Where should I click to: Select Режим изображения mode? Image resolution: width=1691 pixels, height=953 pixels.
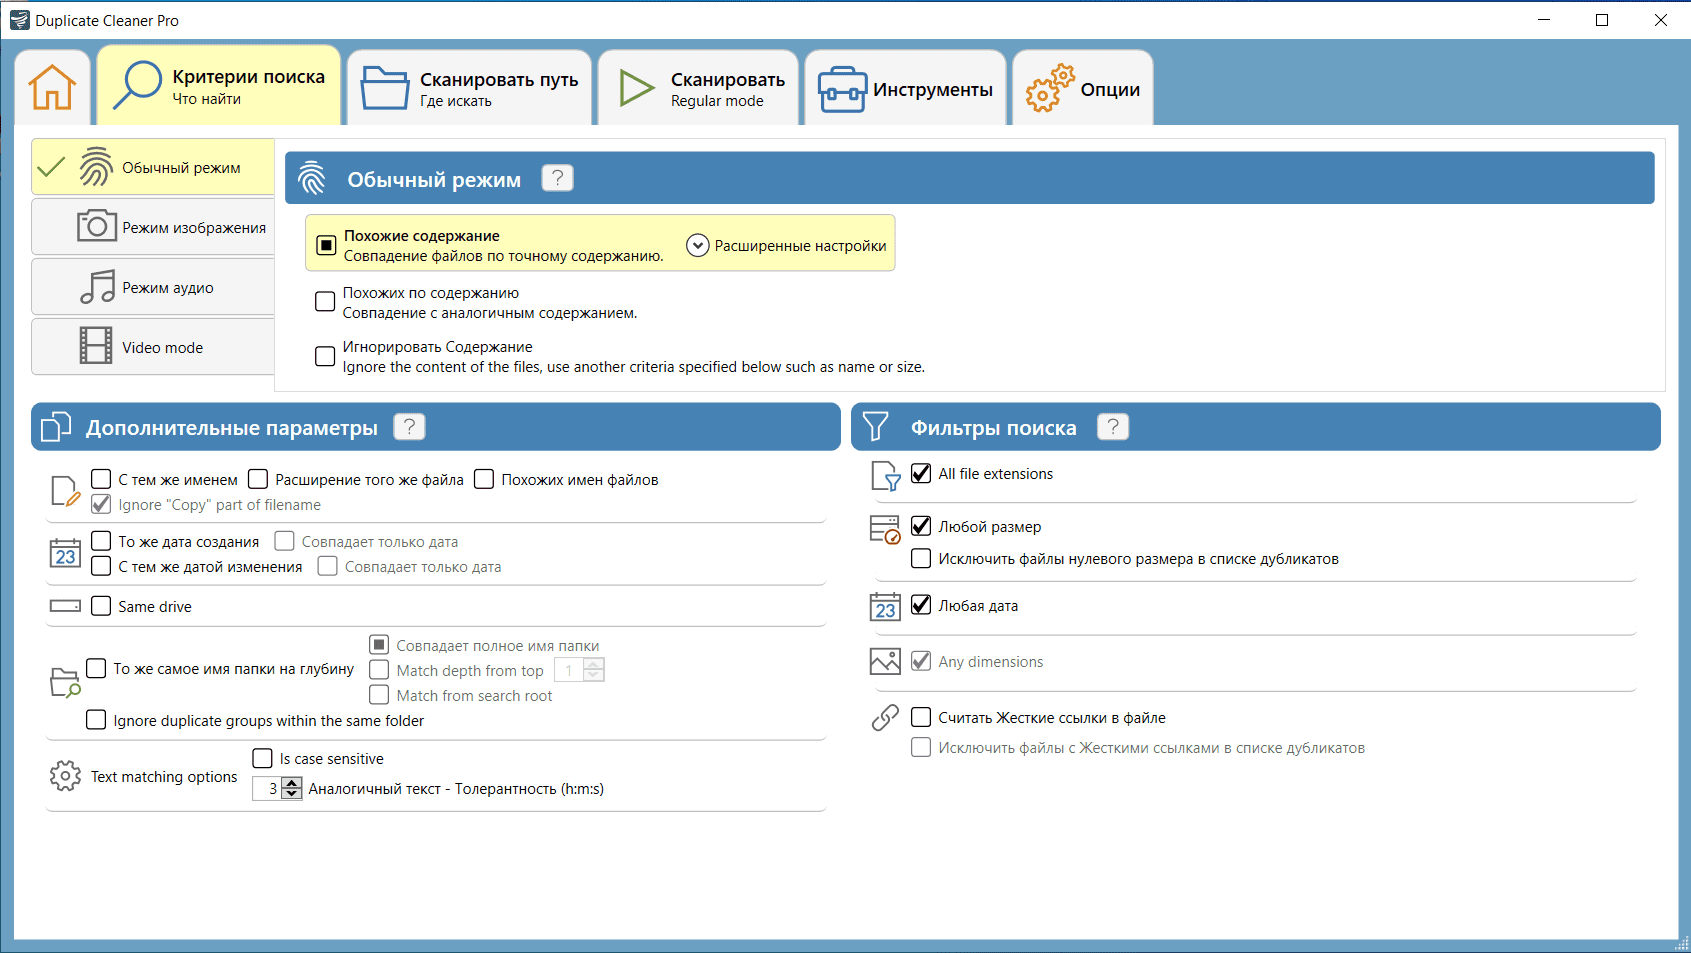(x=153, y=227)
